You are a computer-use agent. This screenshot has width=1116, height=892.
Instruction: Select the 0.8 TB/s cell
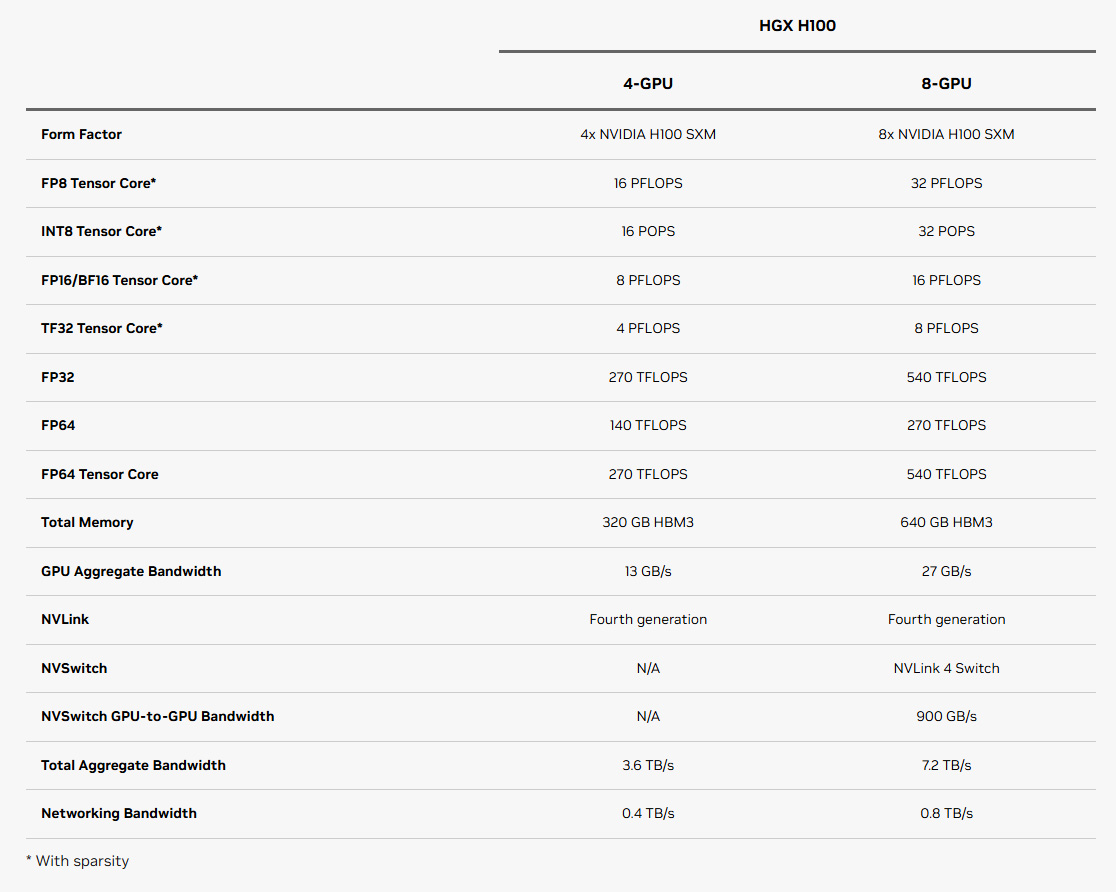pos(946,814)
